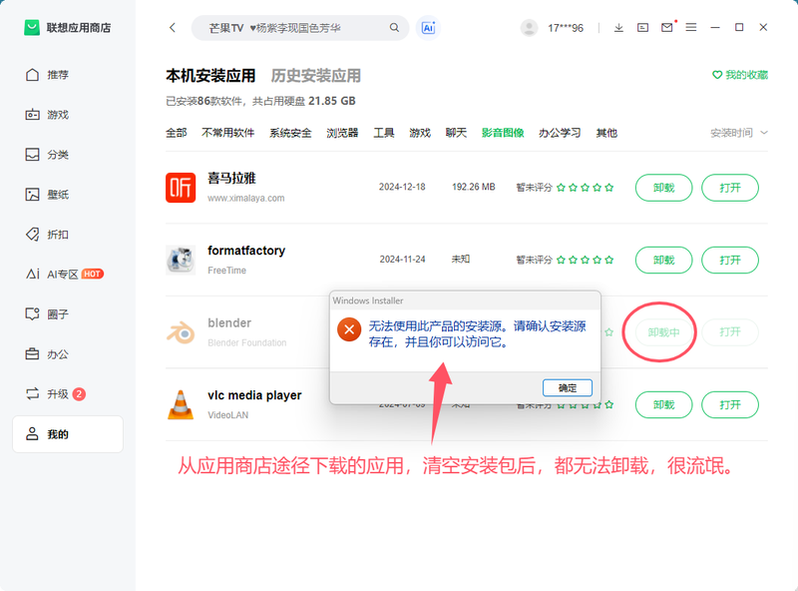This screenshot has height=591, width=798.
Task: Click the search input field
Action: click(x=300, y=27)
